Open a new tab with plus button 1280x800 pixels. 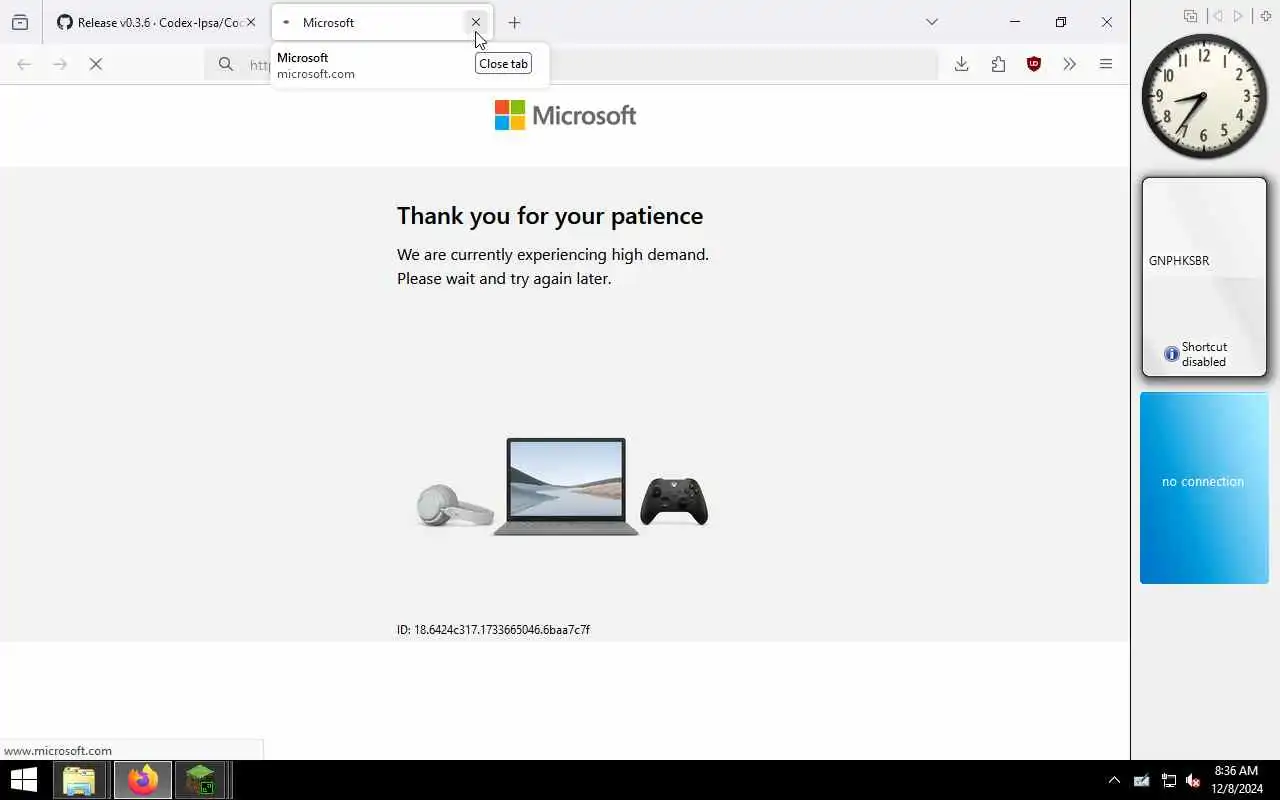pos(514,22)
